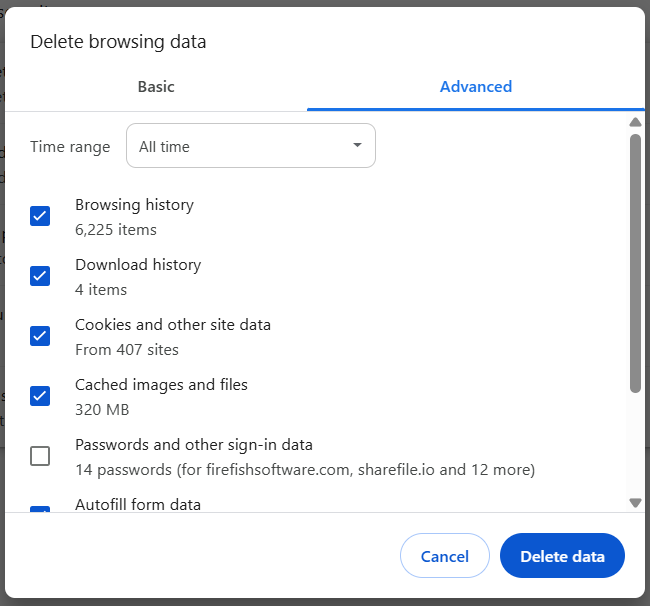Toggle the Autofill form data checkbox
This screenshot has width=650, height=606.
(40, 509)
